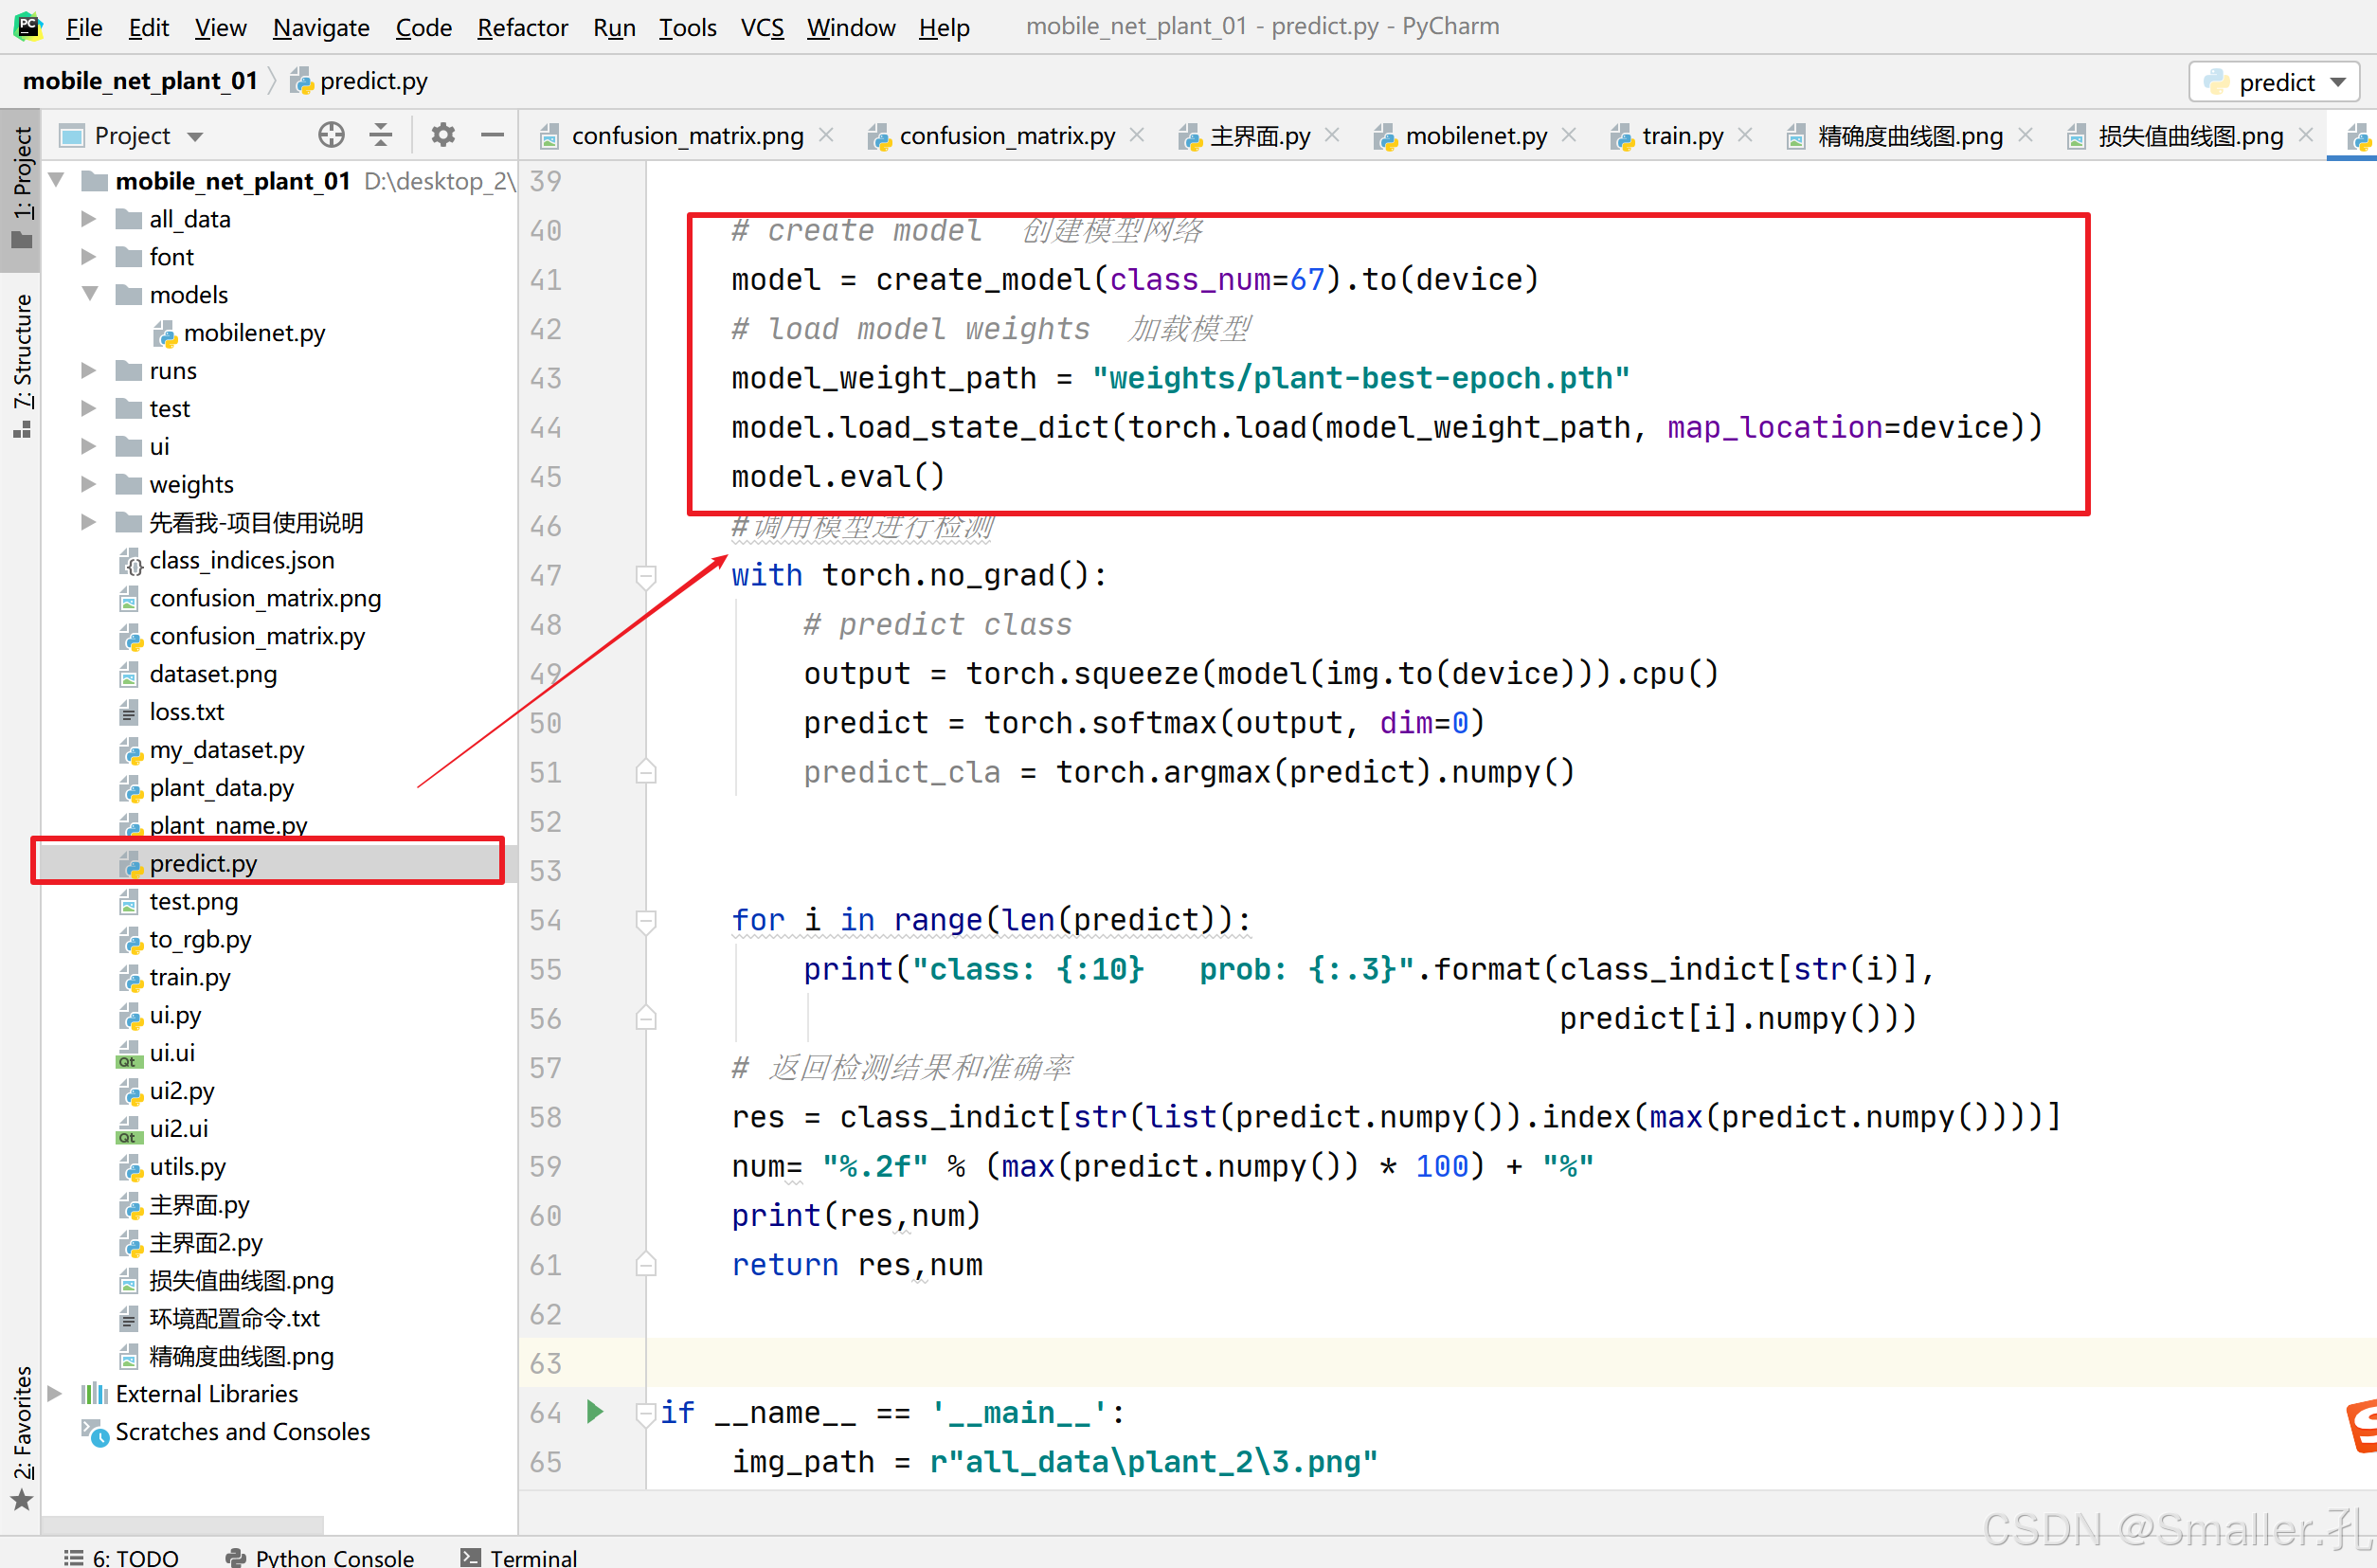Open the Tools menu

click(687, 27)
